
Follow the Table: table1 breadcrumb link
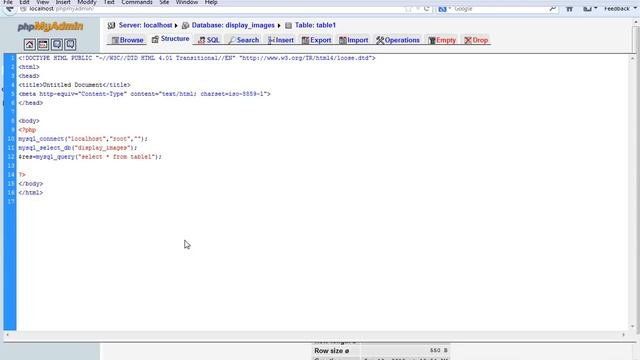click(x=315, y=25)
